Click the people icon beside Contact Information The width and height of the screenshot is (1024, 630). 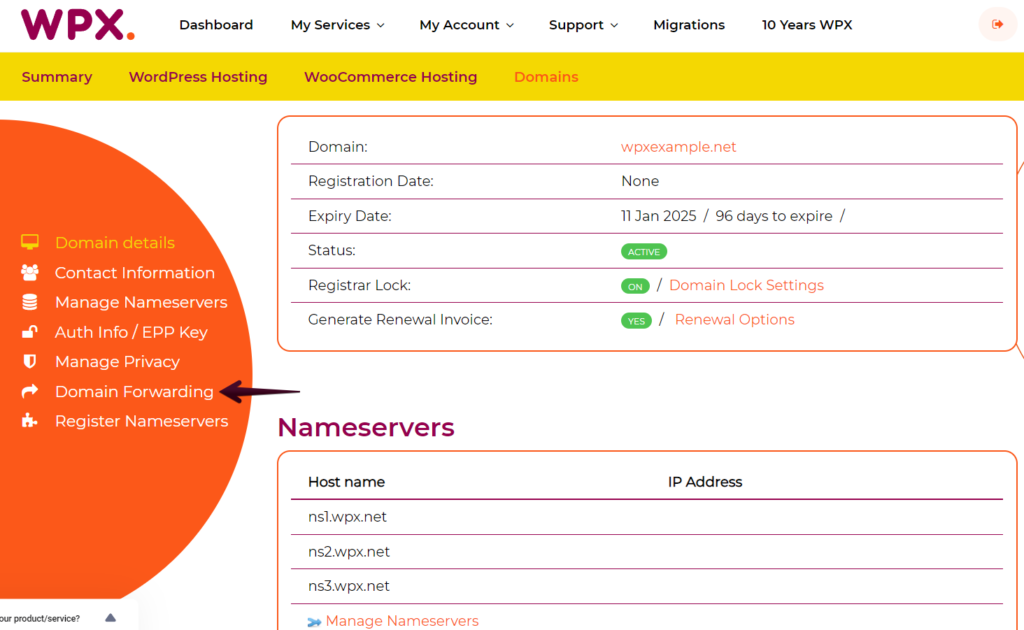point(29,273)
